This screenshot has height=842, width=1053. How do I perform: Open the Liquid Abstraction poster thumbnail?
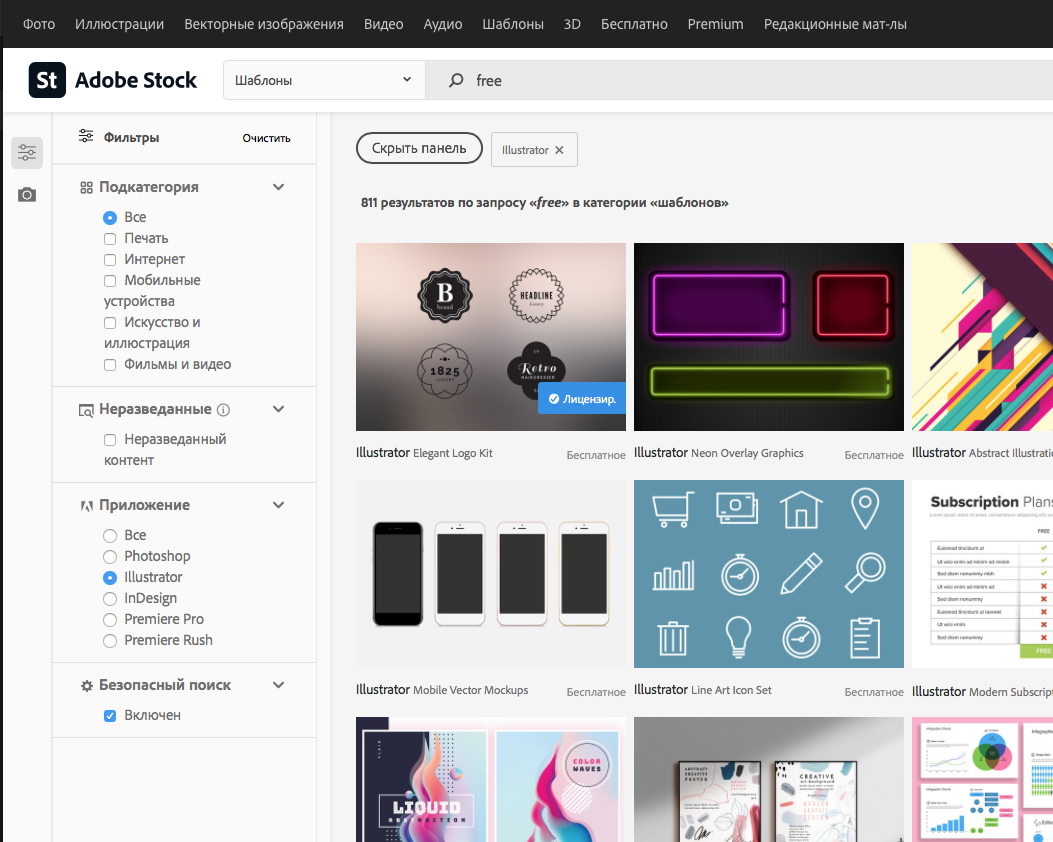point(491,780)
